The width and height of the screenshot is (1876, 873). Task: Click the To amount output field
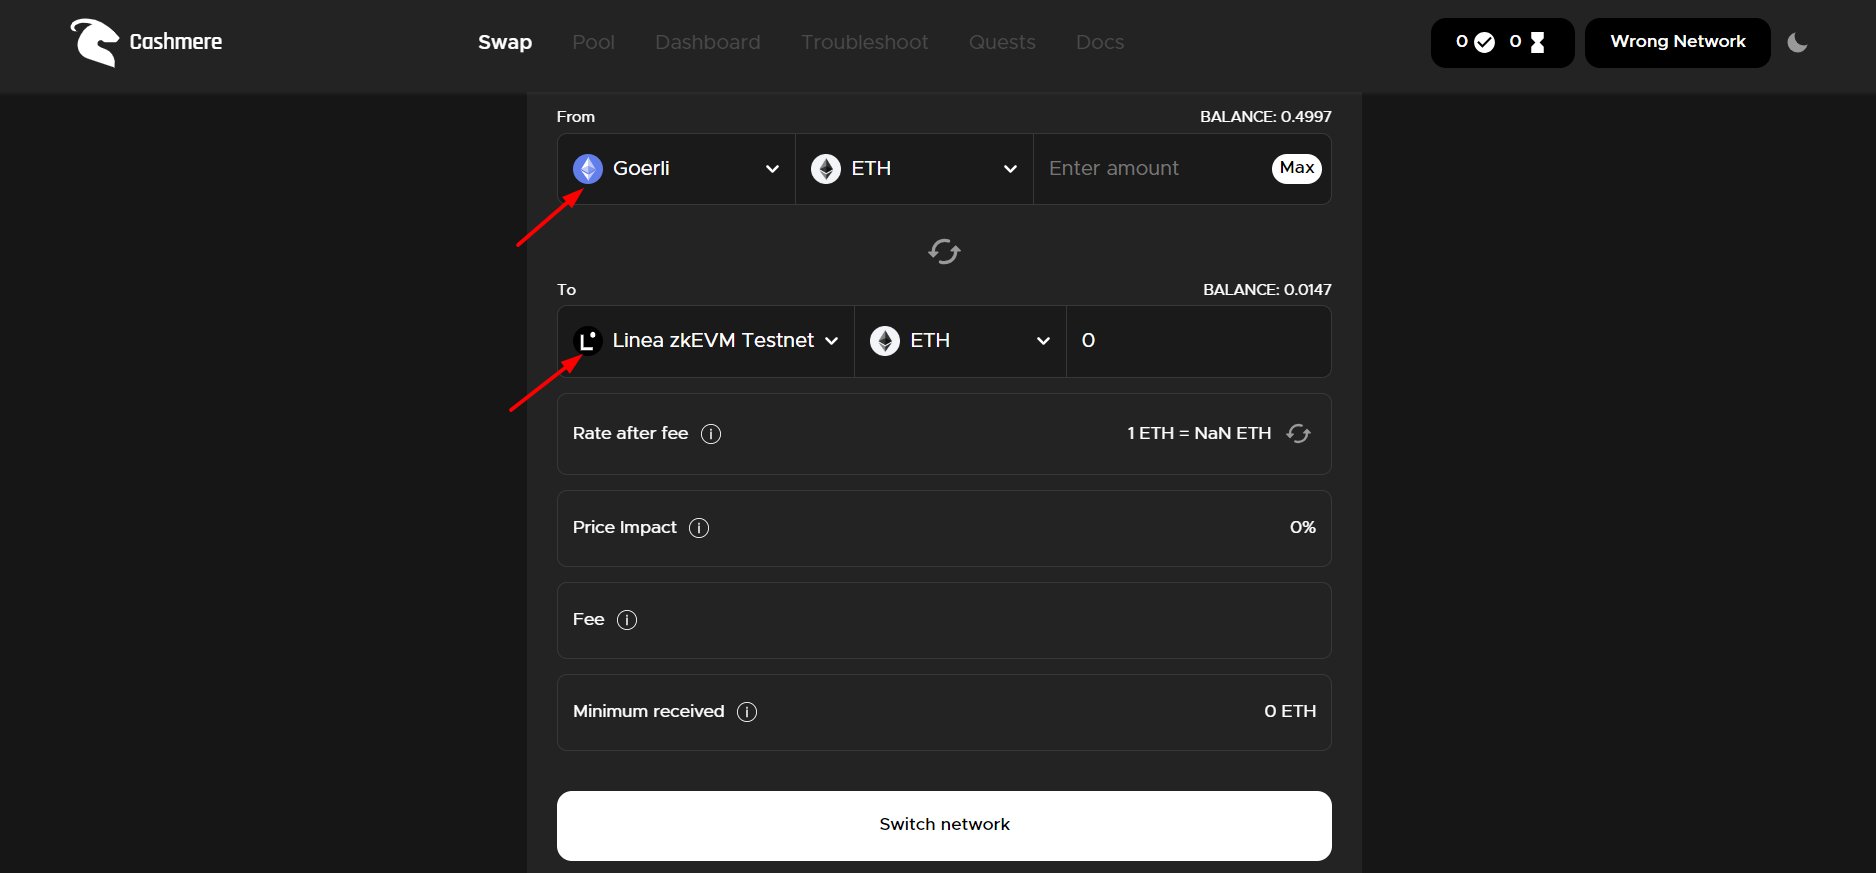tap(1198, 341)
